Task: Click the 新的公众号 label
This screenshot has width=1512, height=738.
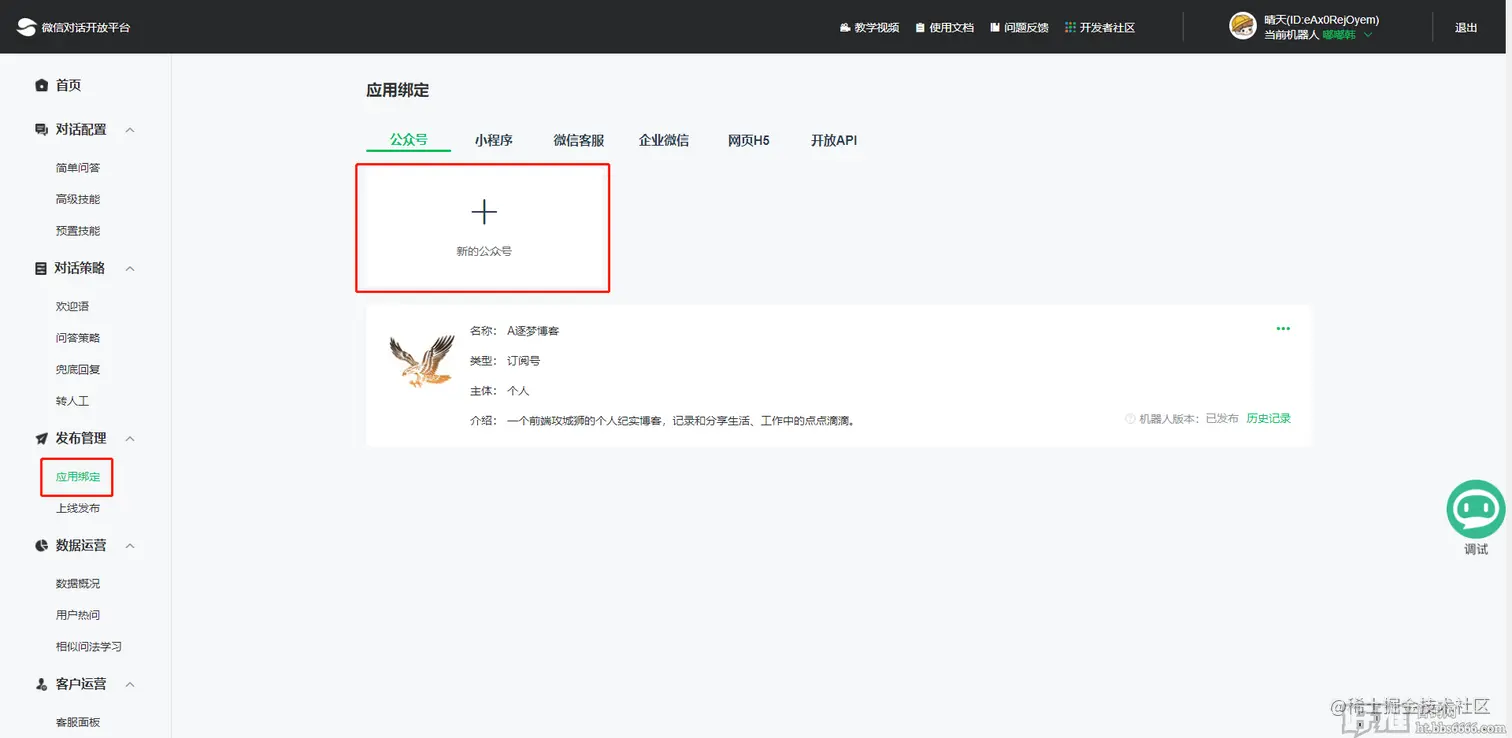Action: pos(484,252)
